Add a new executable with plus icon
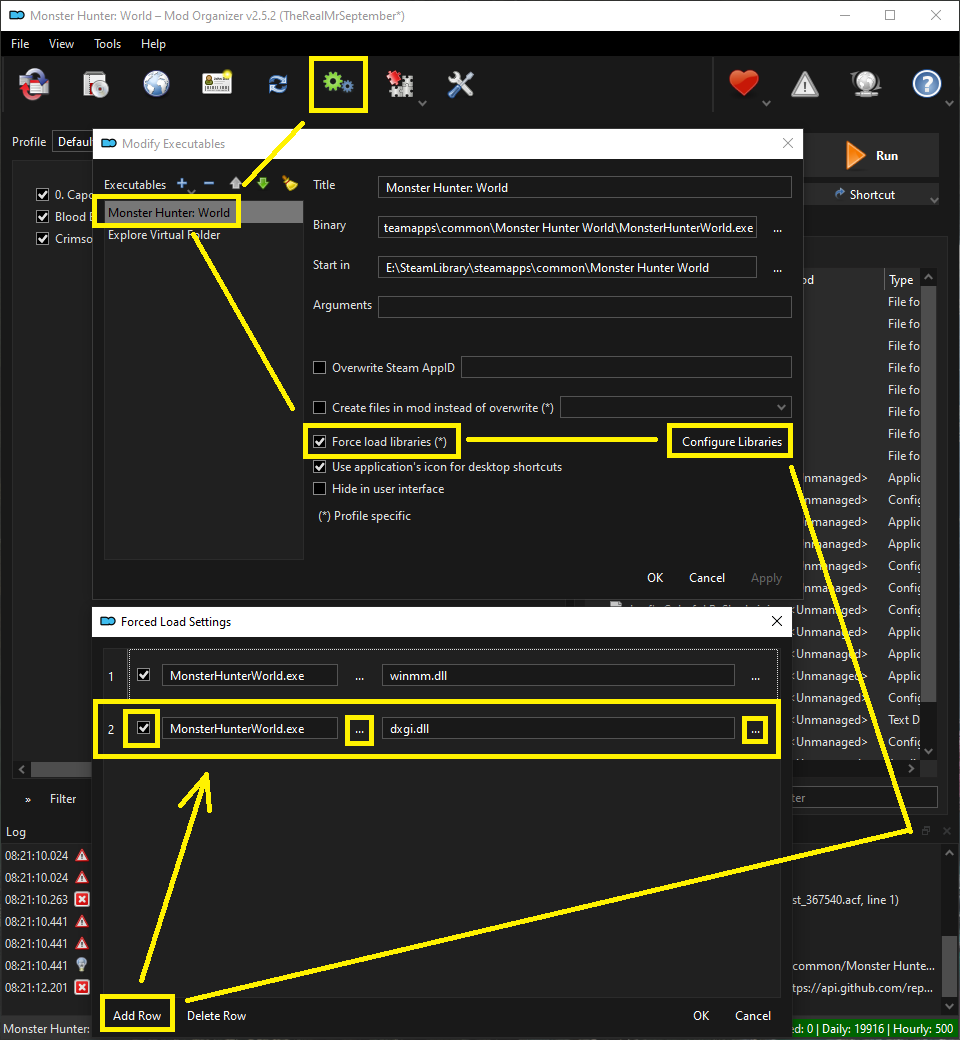The width and height of the screenshot is (960, 1040). pyautogui.click(x=182, y=183)
